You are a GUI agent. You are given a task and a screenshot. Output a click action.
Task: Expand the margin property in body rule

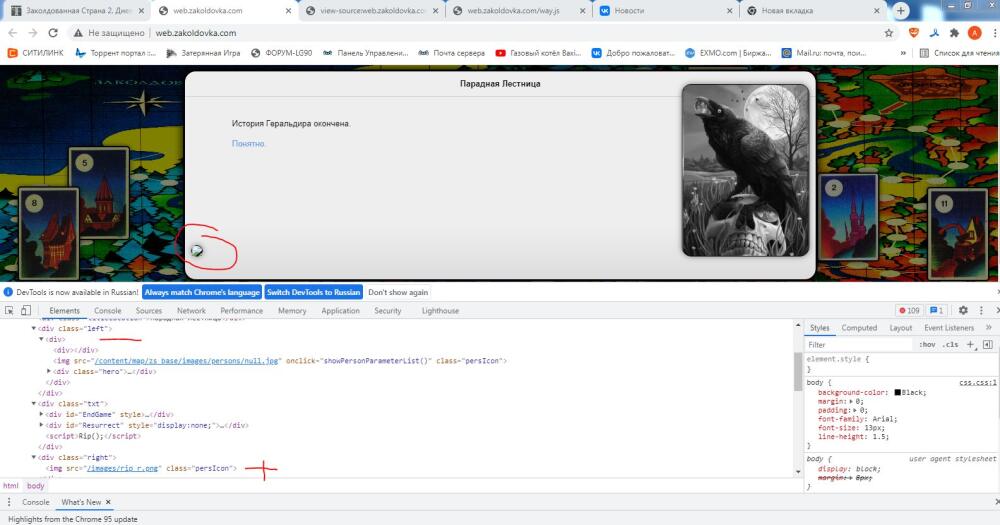point(852,401)
